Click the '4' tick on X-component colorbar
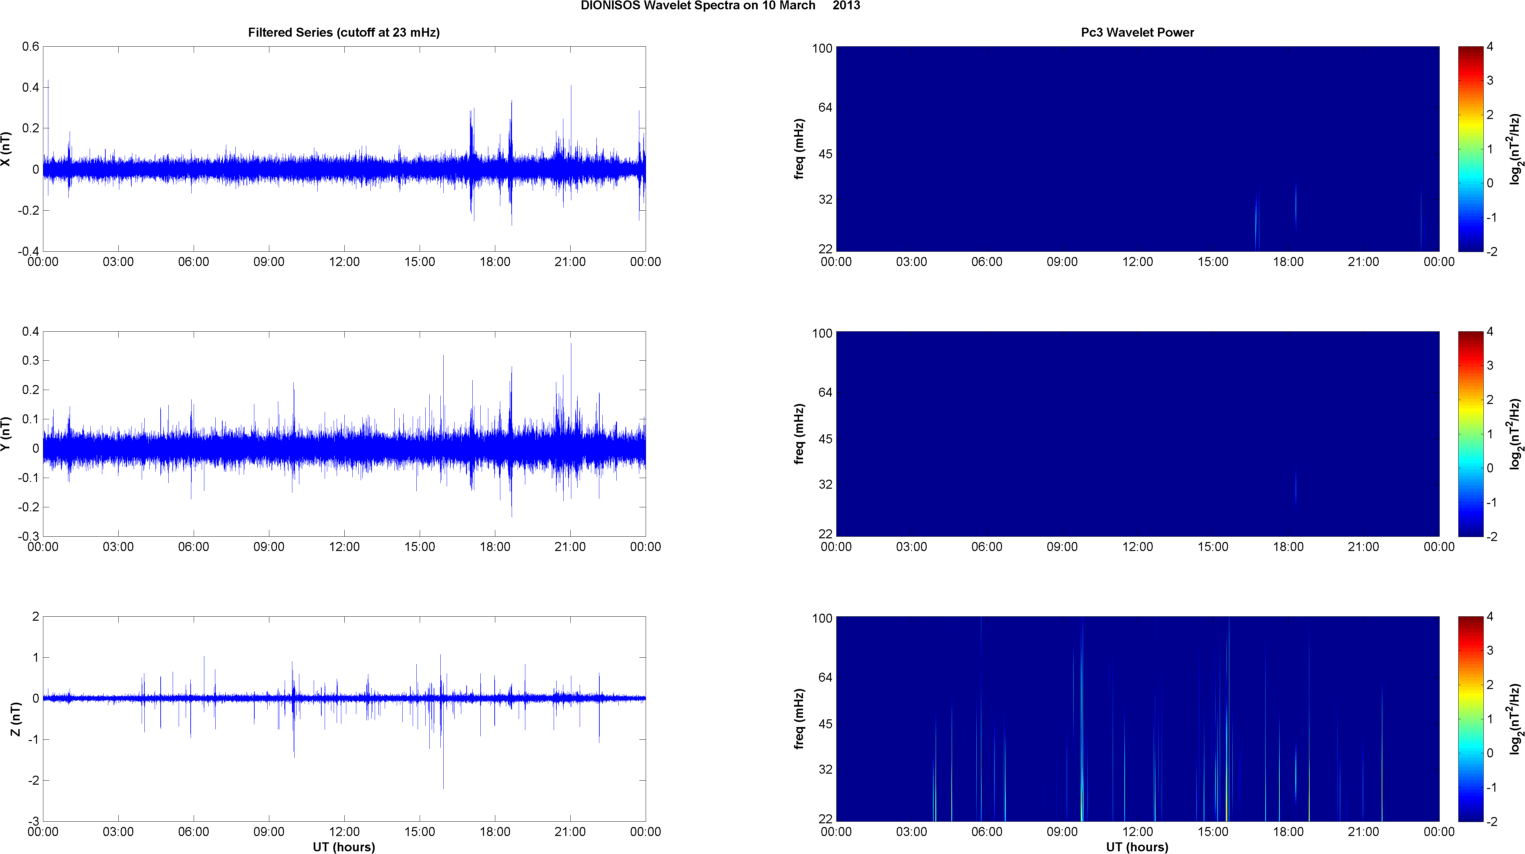 1491,47
